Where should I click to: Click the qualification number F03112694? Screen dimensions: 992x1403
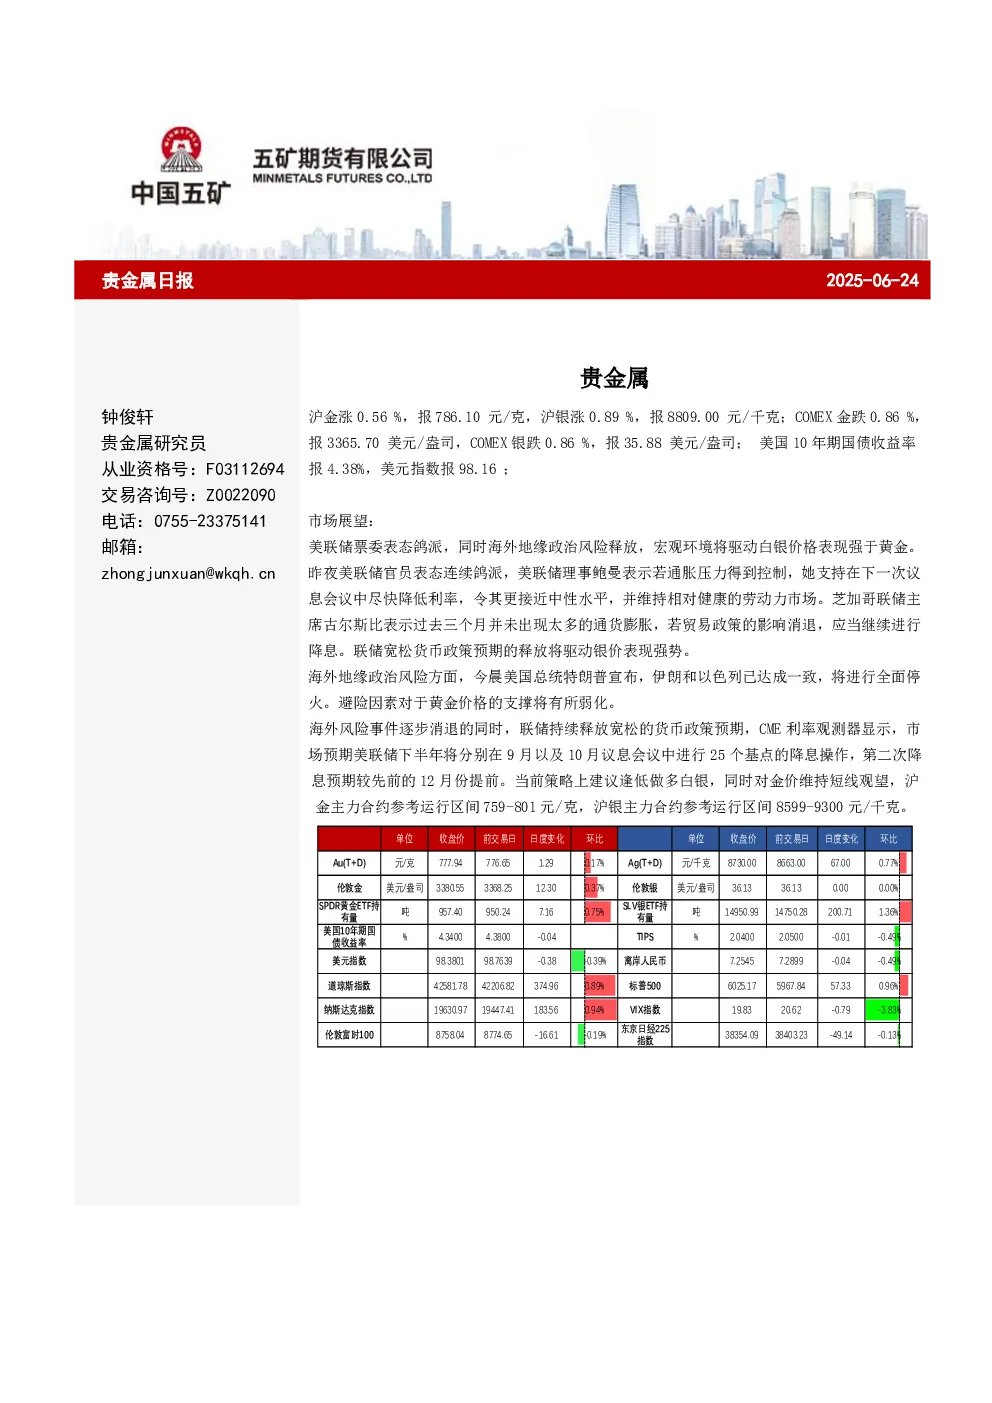coord(245,469)
